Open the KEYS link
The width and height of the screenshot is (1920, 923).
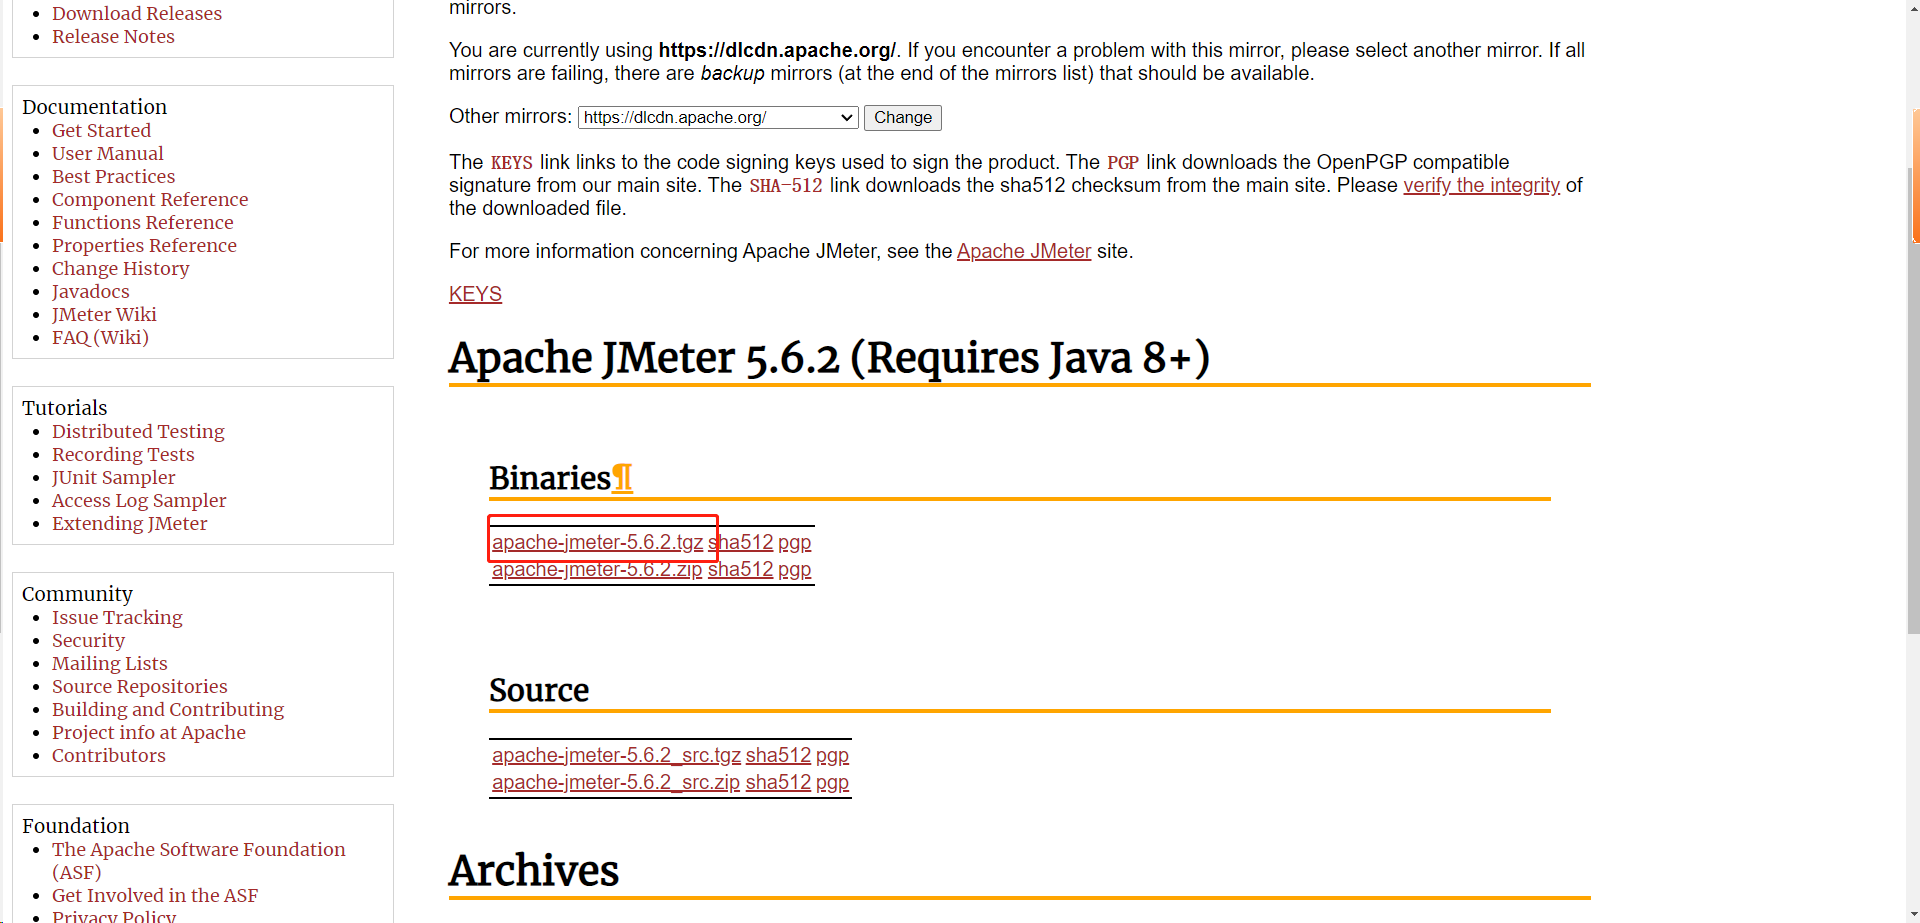(475, 294)
